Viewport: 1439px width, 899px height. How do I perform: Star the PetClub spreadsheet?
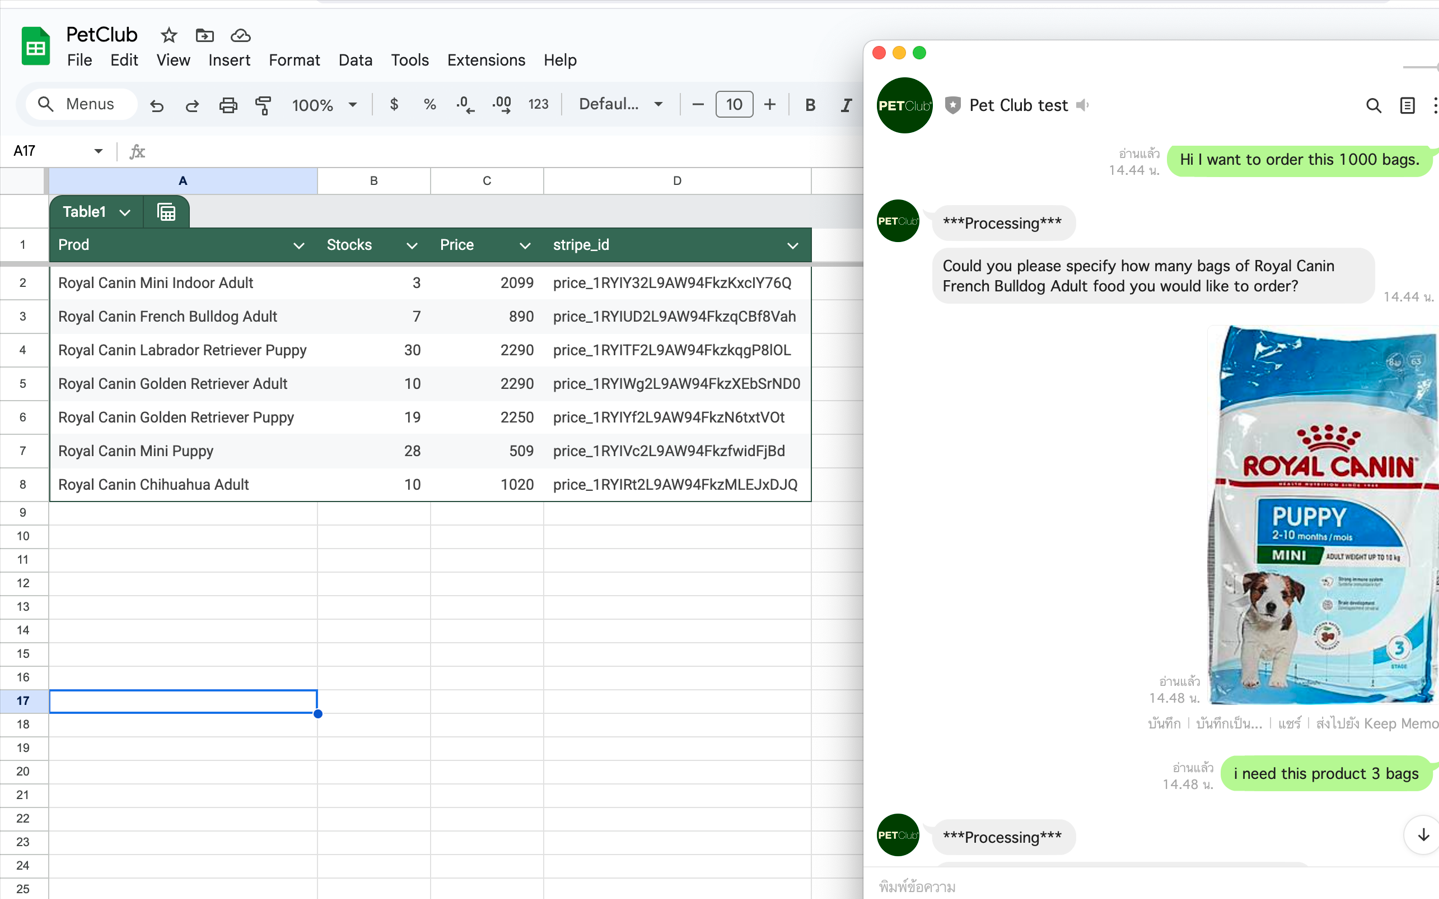[169, 35]
